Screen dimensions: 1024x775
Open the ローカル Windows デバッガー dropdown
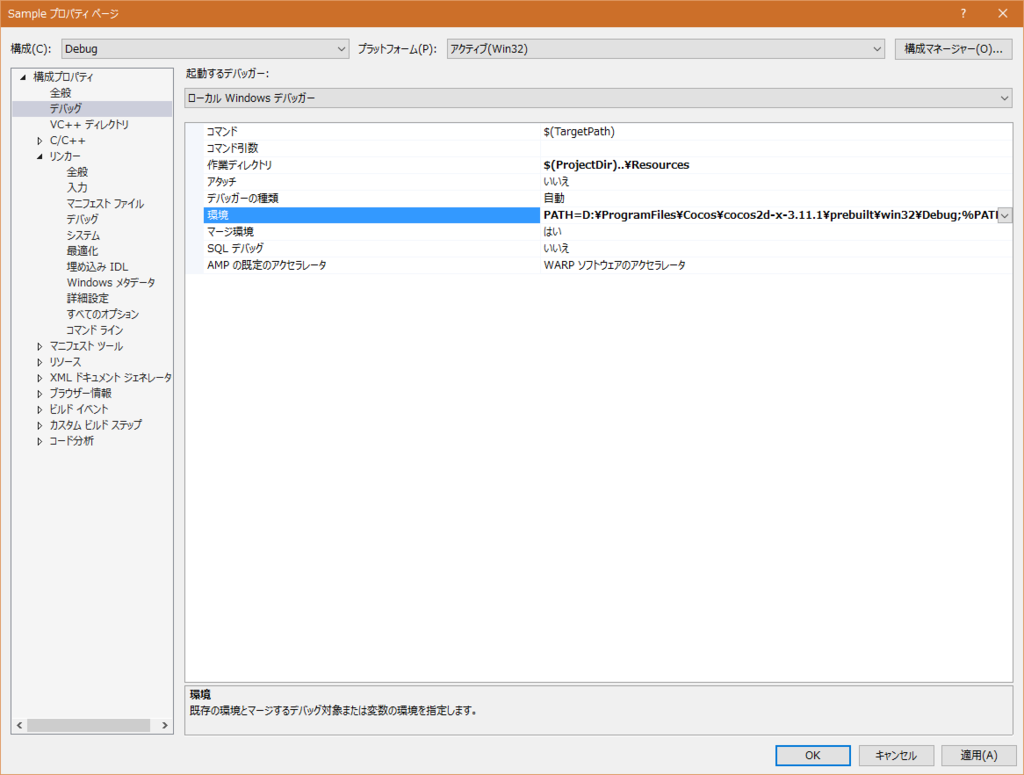[x=598, y=98]
